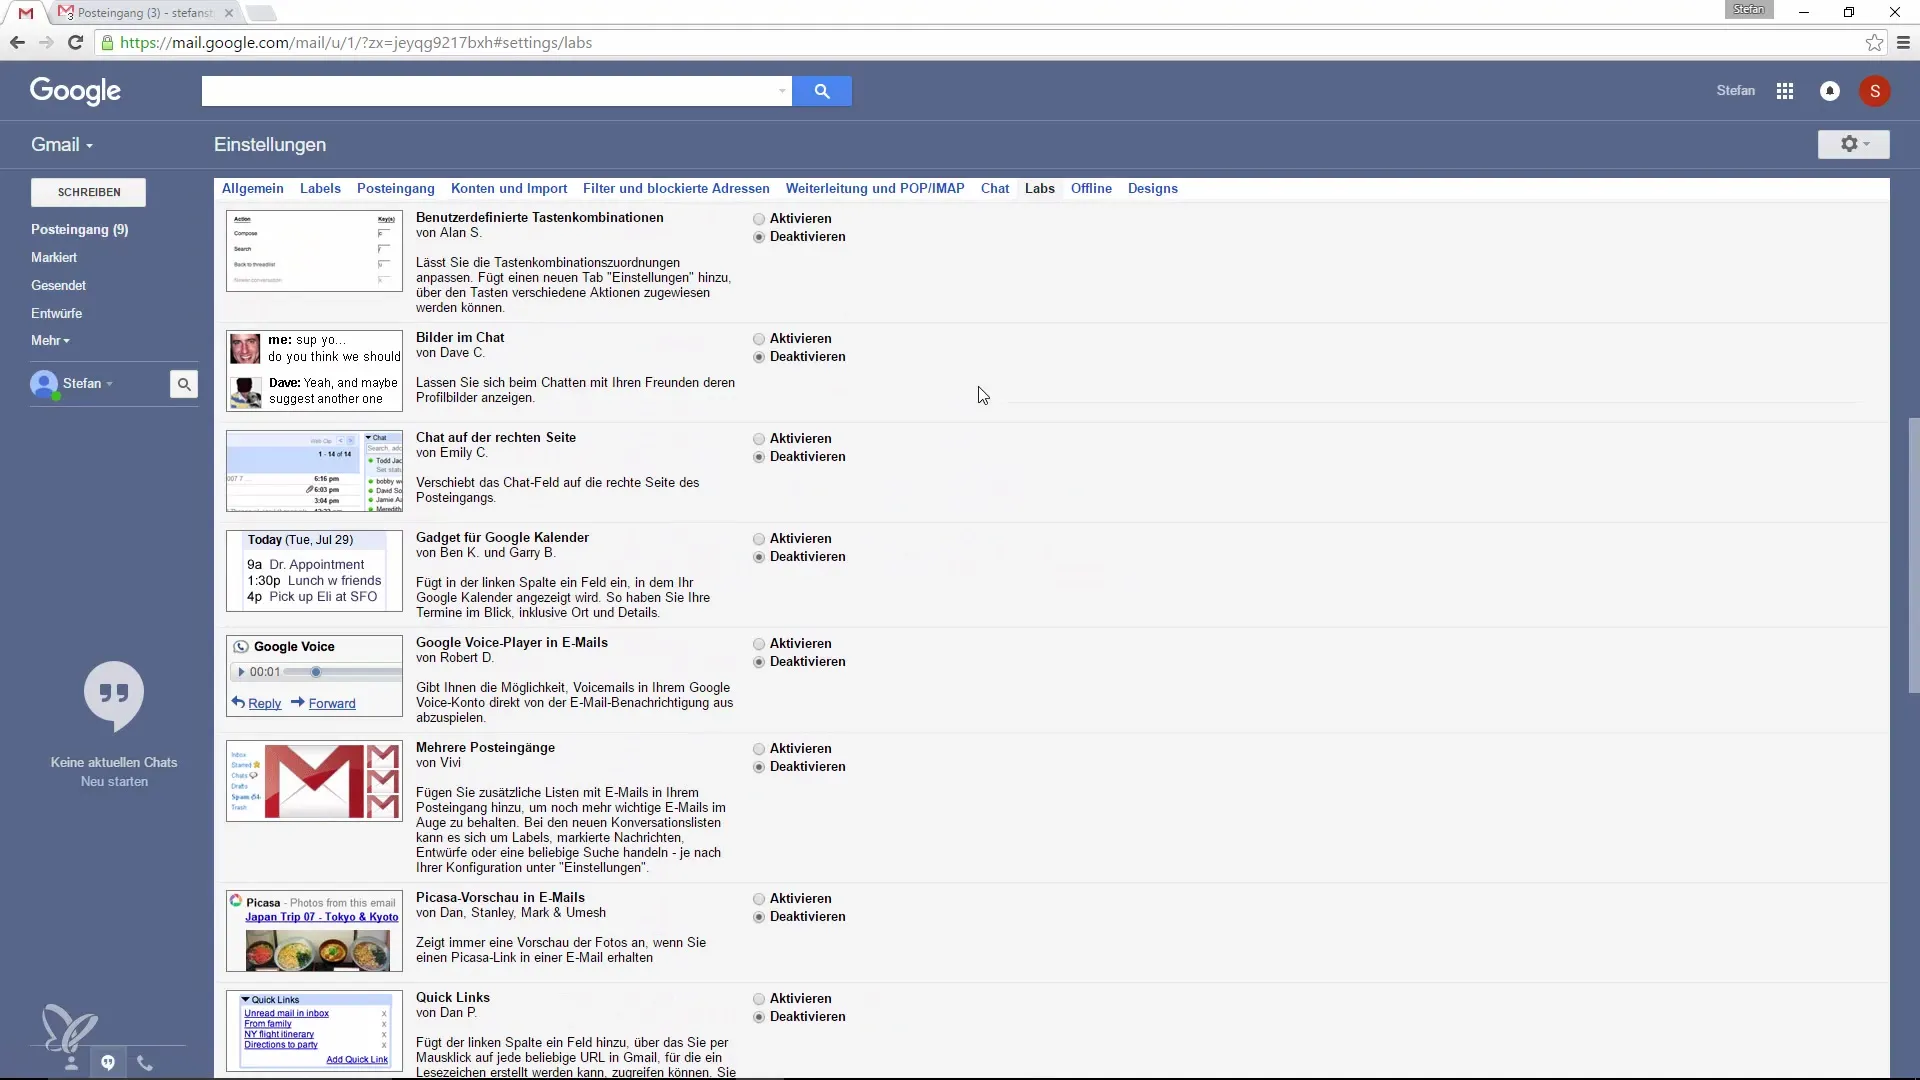Open the Designs settings tab

click(x=1153, y=188)
